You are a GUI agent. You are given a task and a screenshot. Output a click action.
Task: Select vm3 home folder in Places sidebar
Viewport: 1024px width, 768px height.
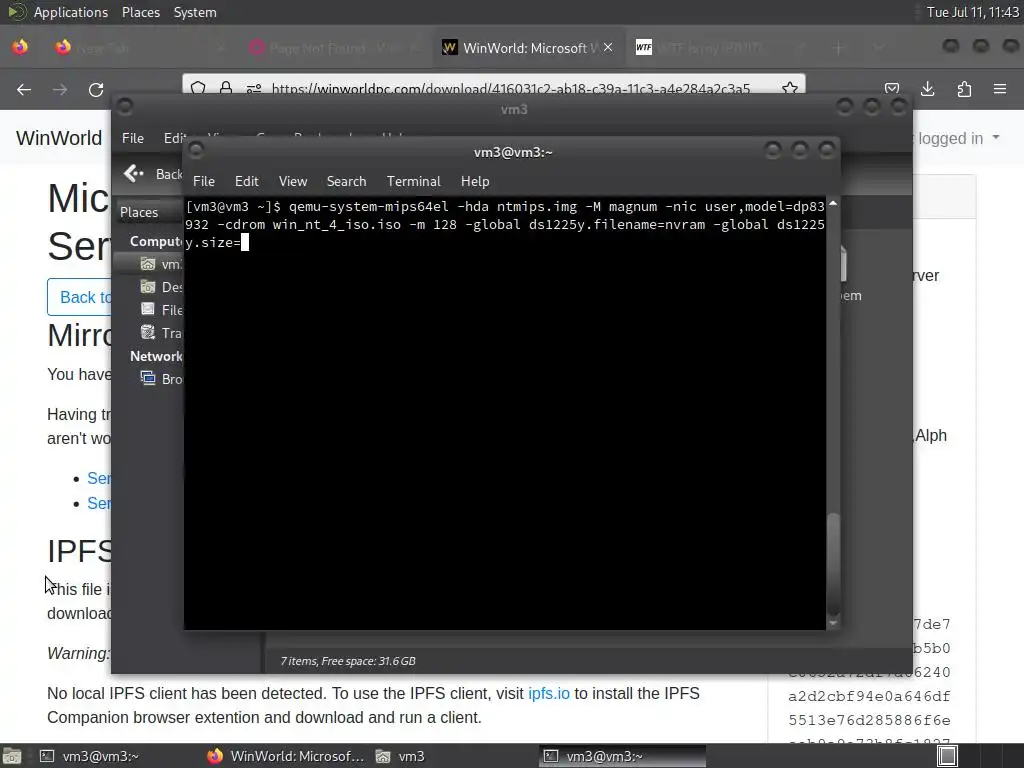pos(150,264)
